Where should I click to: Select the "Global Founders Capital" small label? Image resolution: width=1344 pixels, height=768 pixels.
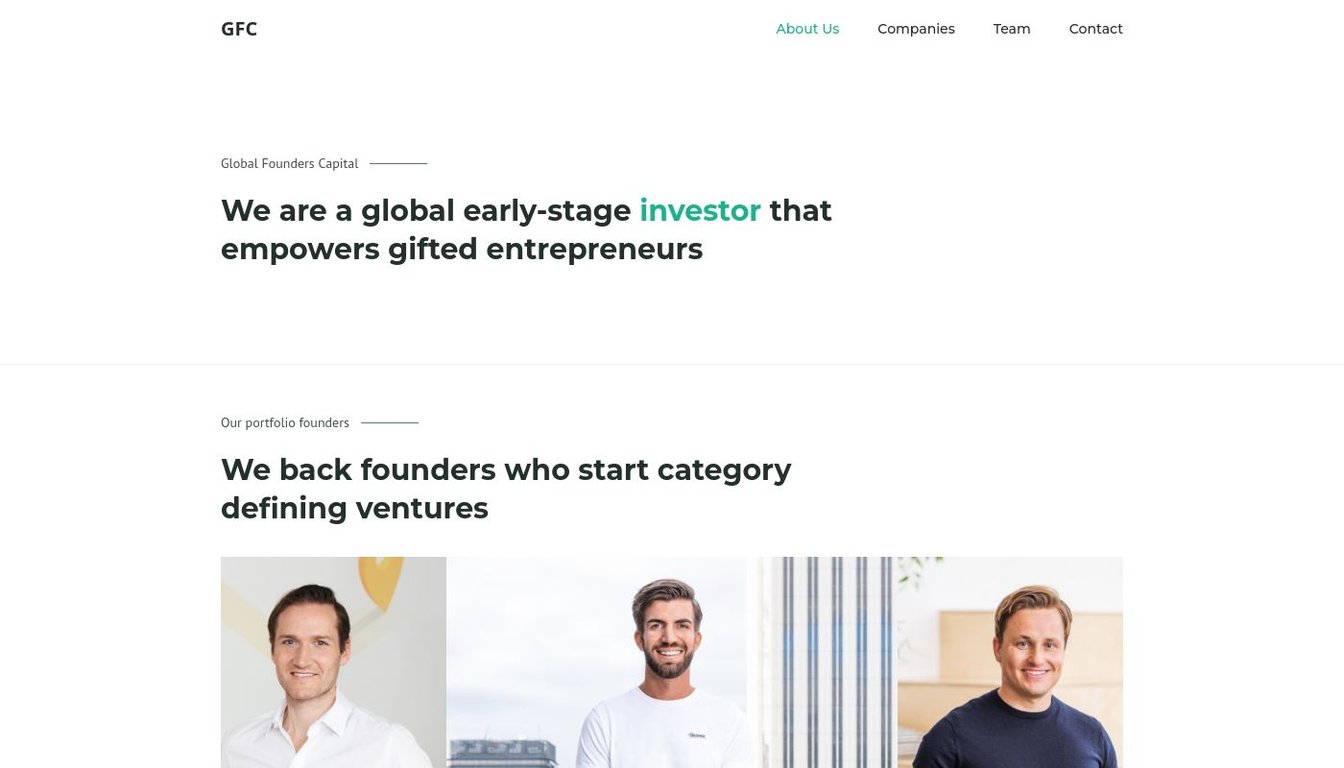click(x=289, y=164)
